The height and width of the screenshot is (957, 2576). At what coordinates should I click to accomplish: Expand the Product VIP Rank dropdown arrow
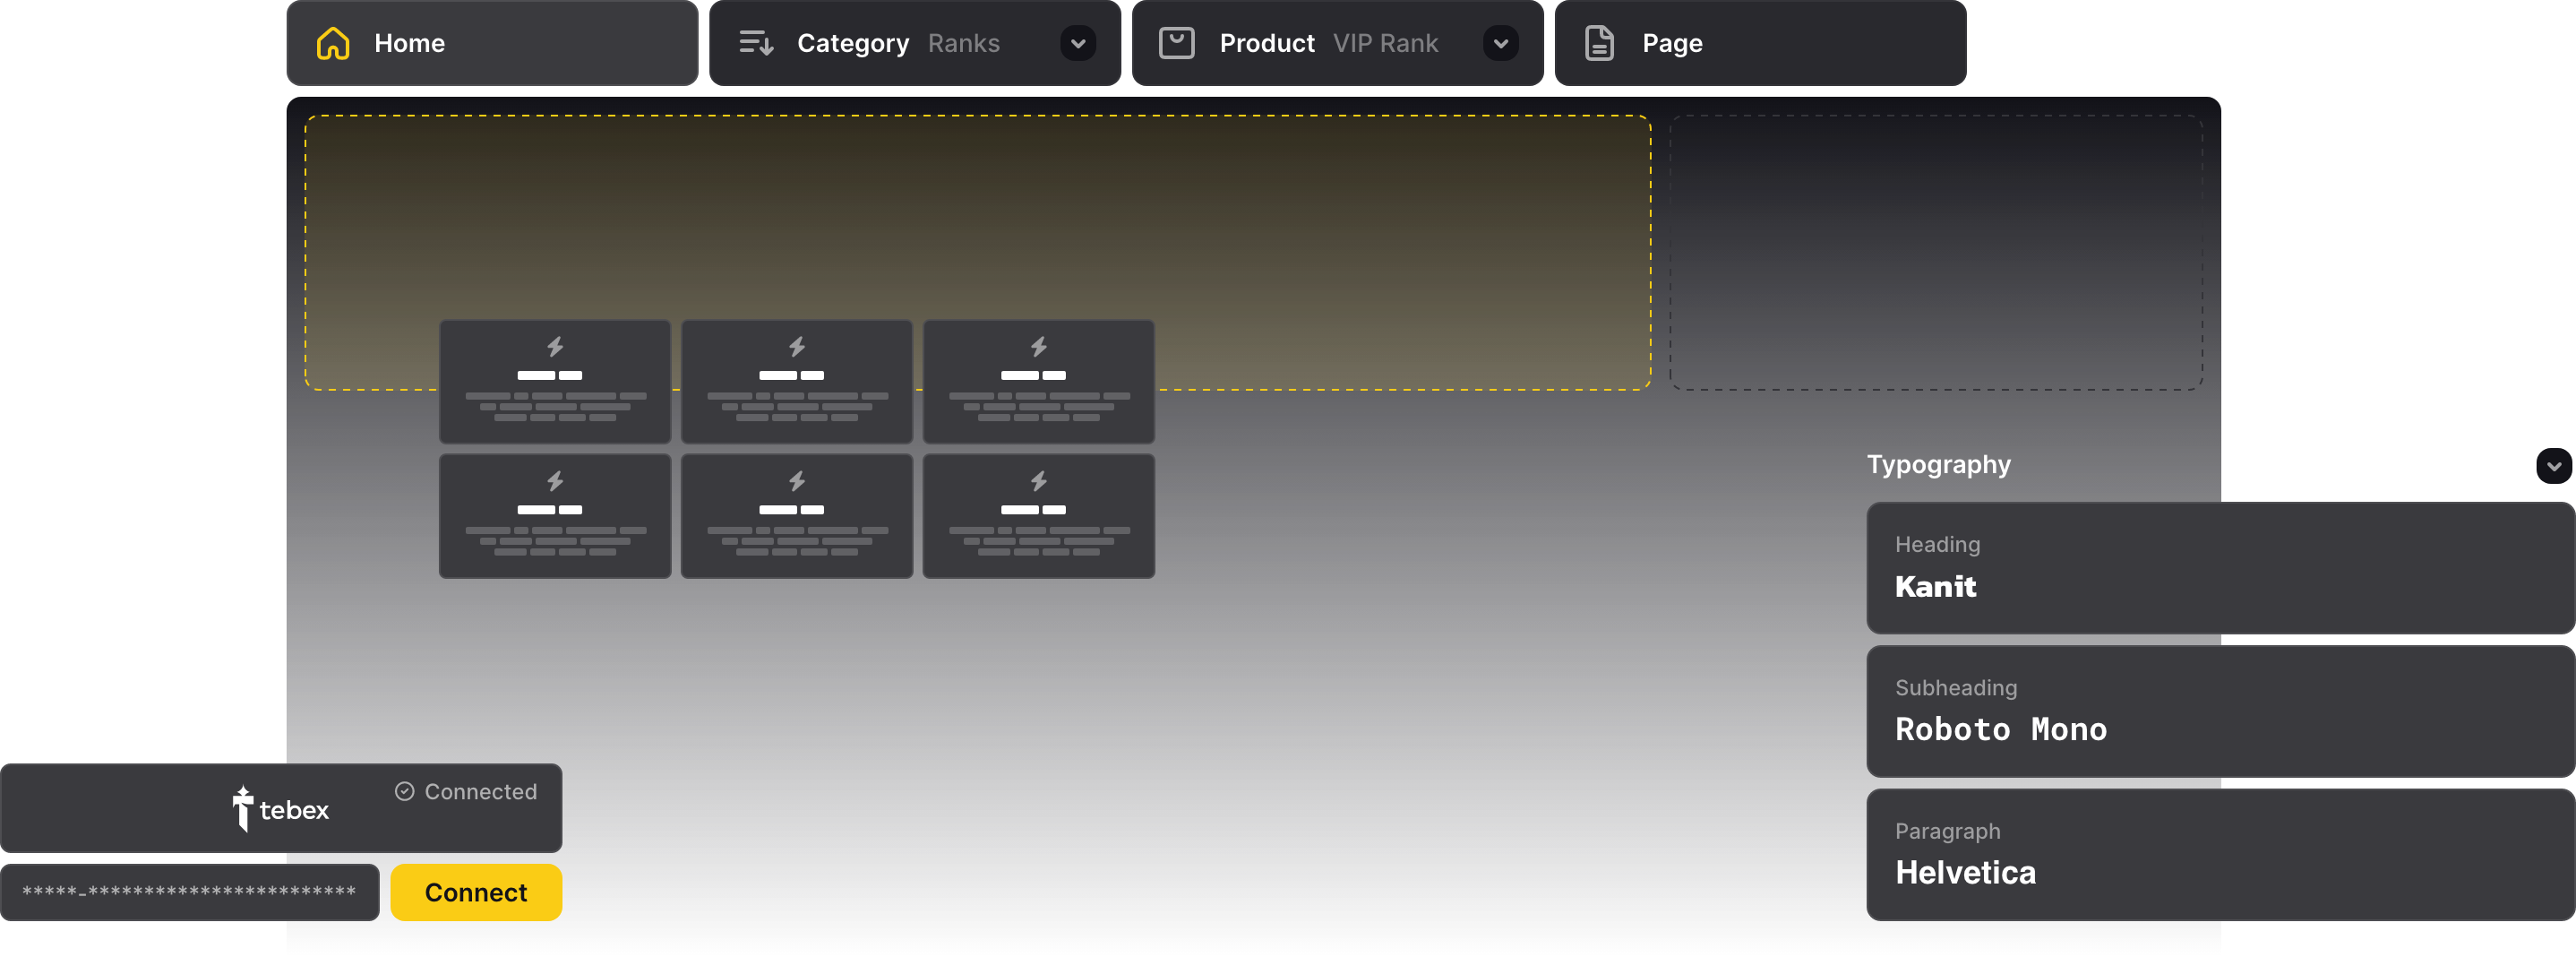[x=1500, y=43]
